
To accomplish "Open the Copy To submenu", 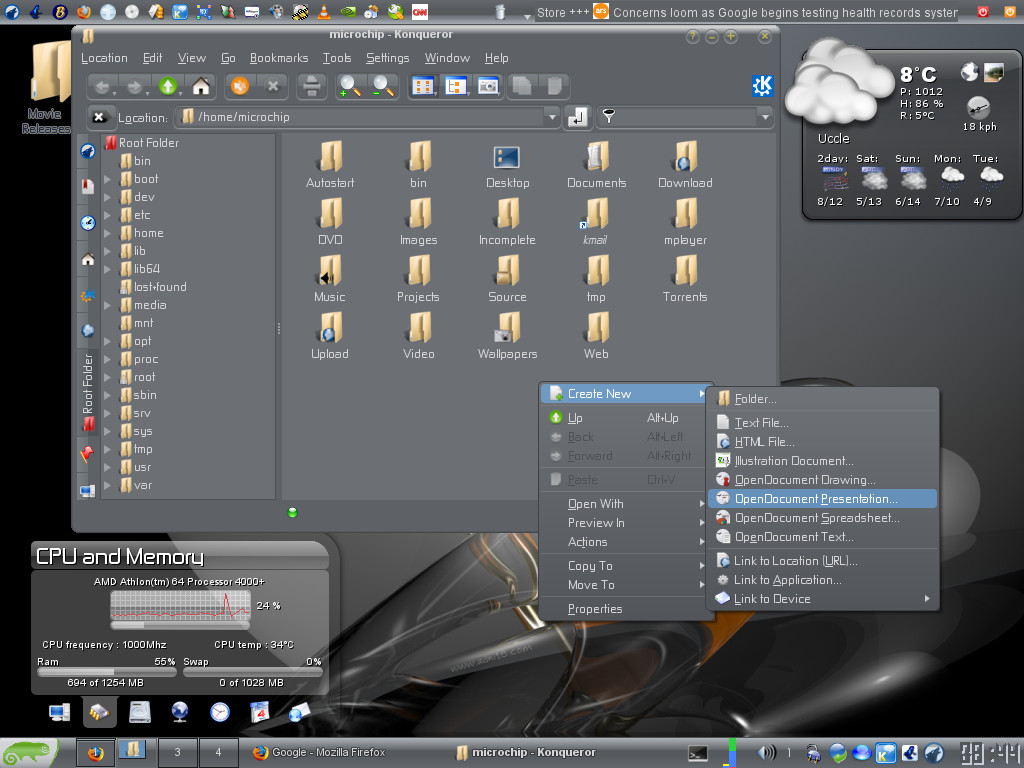I will pos(624,566).
